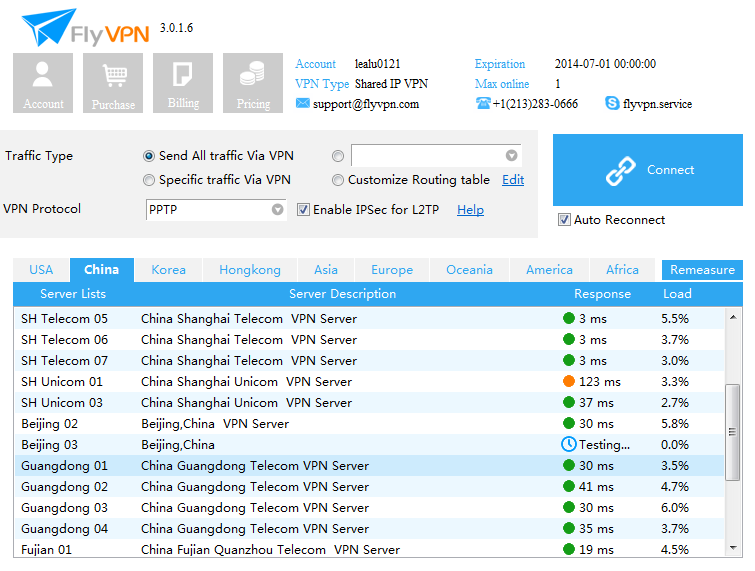Open the Billing icon
Viewport: 755px width, 571px height.
pyautogui.click(x=183, y=83)
